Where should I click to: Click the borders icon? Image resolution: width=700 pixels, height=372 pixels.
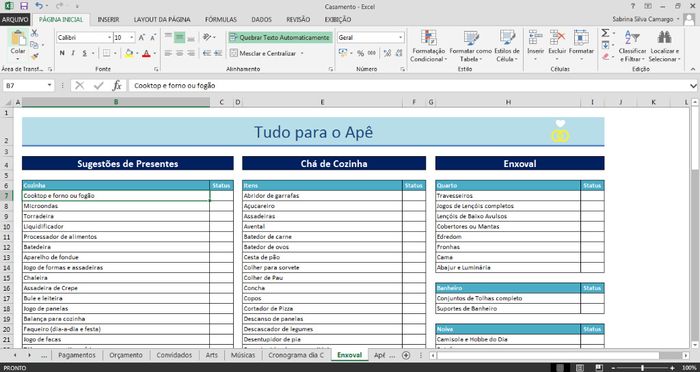coord(106,53)
